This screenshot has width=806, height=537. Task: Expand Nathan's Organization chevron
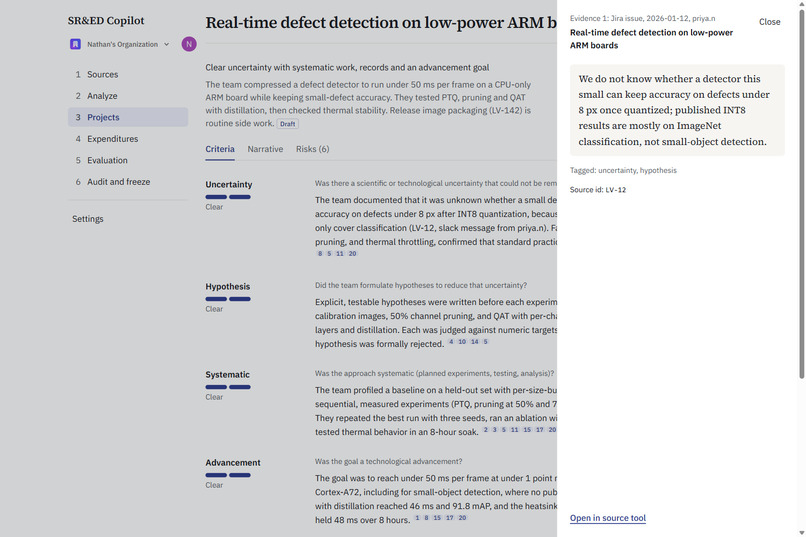(167, 44)
